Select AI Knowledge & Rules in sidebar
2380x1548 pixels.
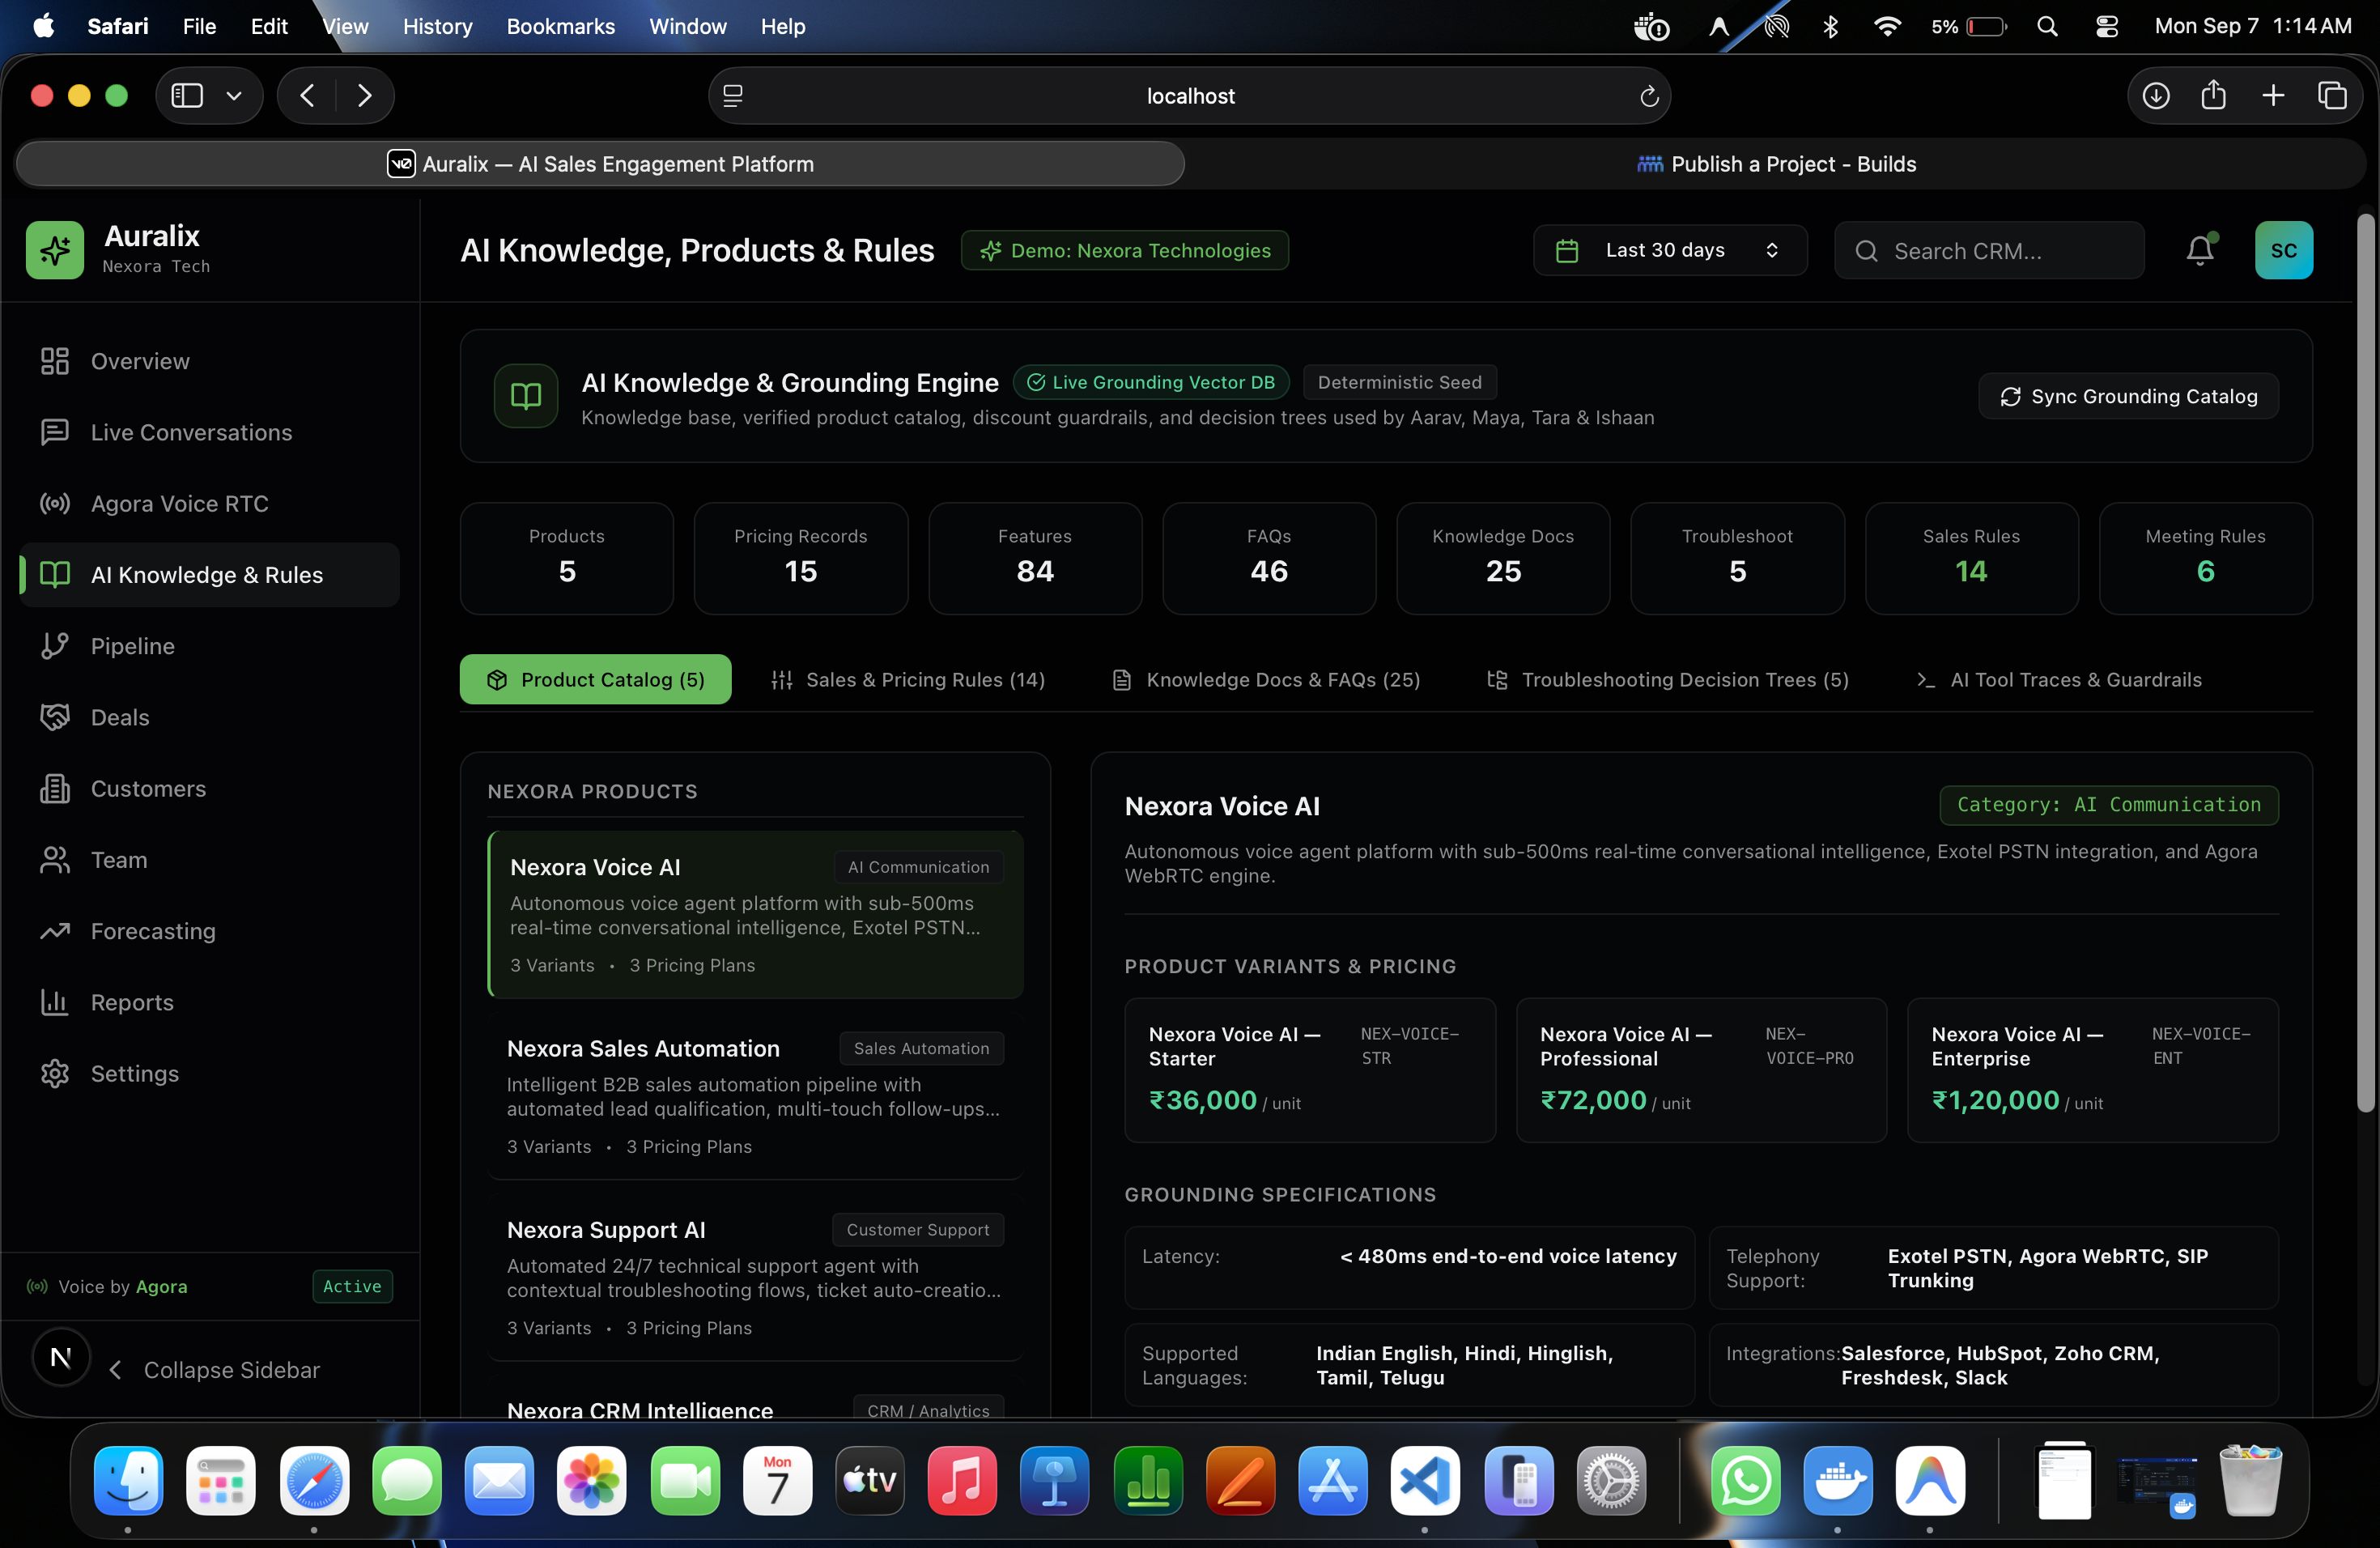pyautogui.click(x=210, y=574)
